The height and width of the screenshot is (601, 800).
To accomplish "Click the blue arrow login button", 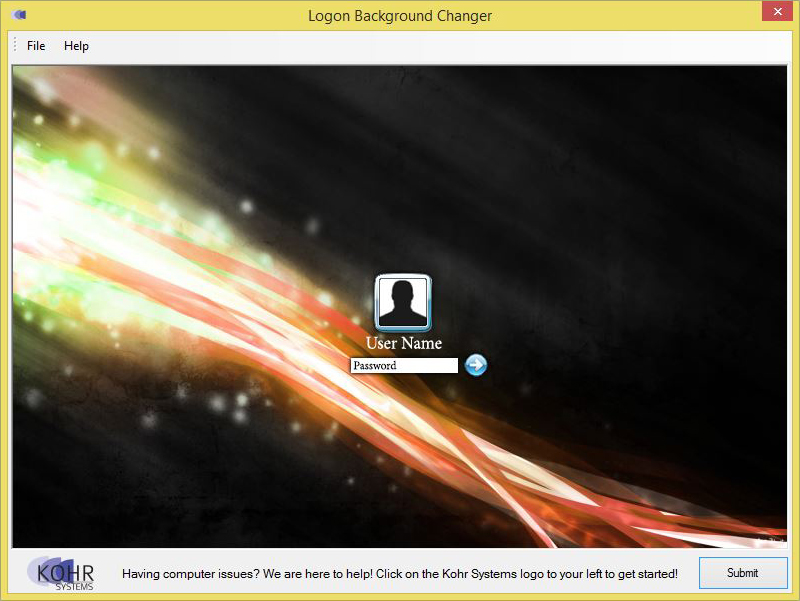I will 476,365.
